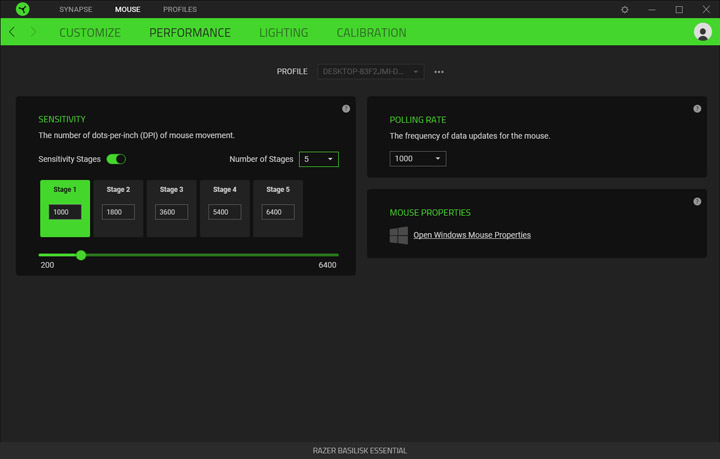The width and height of the screenshot is (720, 459).
Task: Click the Sensitivity heading text
Action: pyautogui.click(x=62, y=119)
